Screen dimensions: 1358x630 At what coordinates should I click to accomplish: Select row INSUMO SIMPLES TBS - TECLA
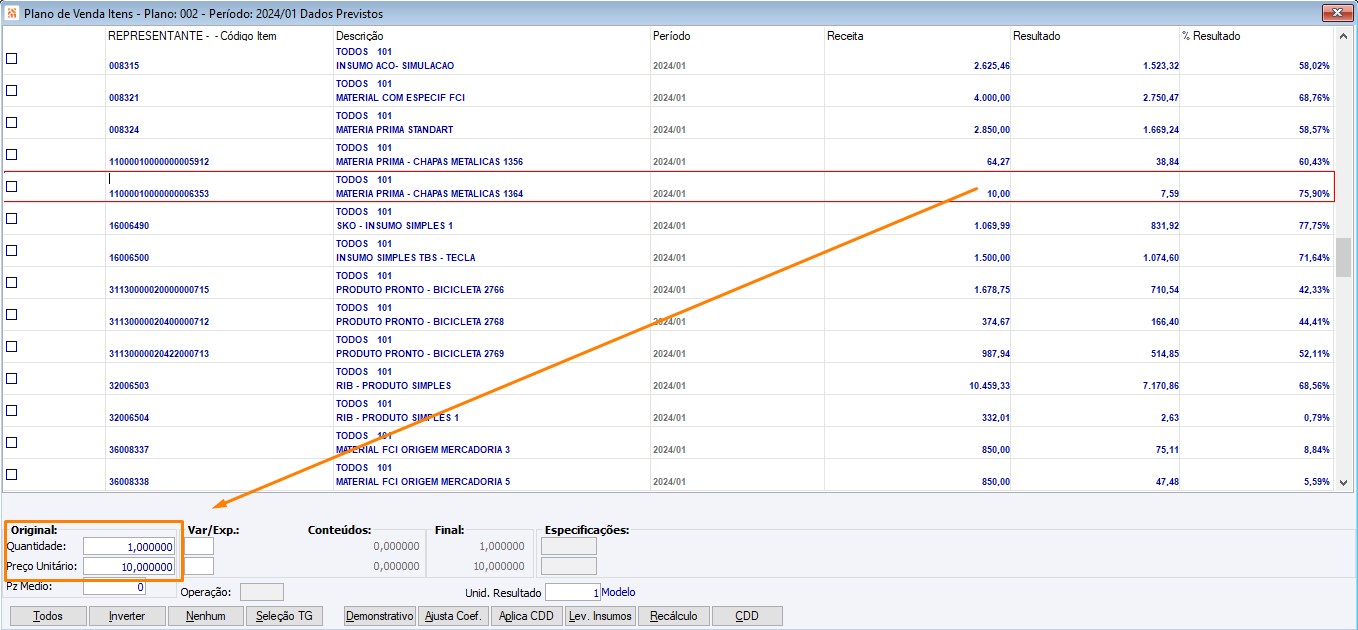[668, 251]
